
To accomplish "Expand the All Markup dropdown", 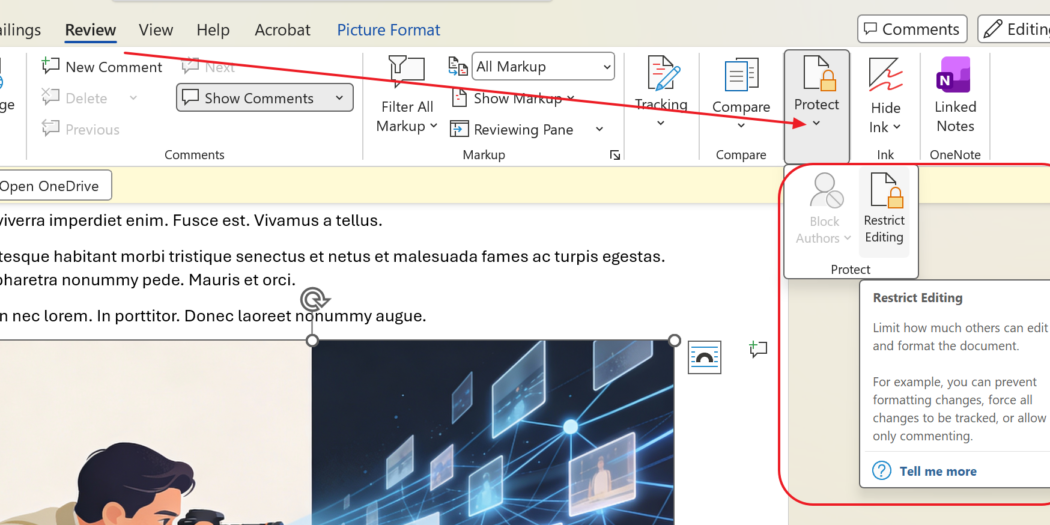I will pos(607,67).
